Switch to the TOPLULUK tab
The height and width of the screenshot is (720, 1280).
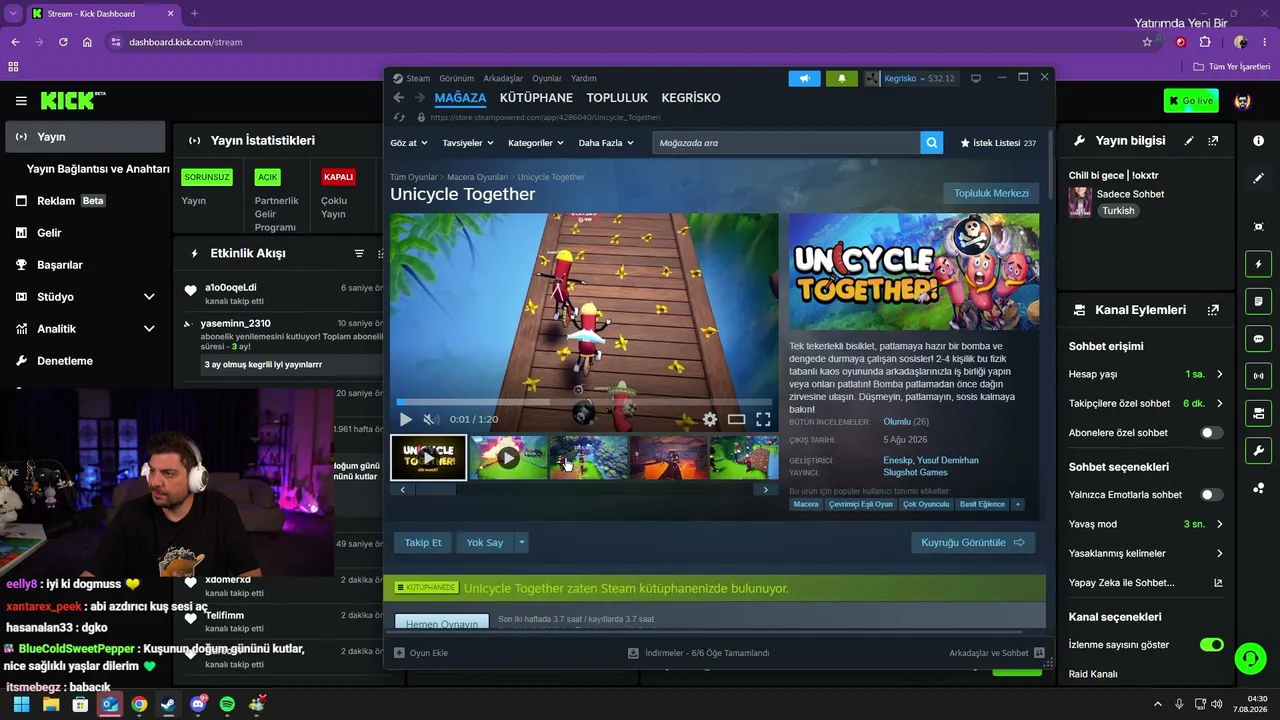pyautogui.click(x=617, y=98)
